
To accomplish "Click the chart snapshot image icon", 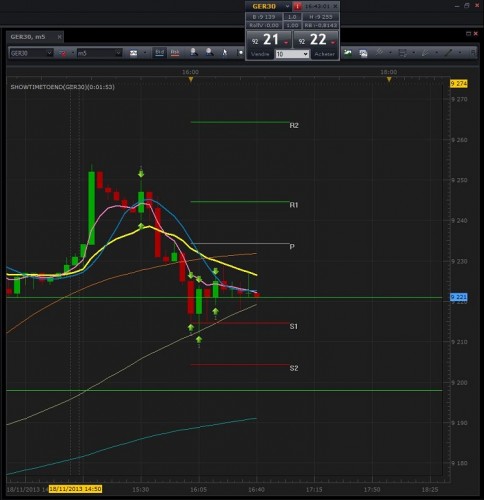I will point(363,53).
